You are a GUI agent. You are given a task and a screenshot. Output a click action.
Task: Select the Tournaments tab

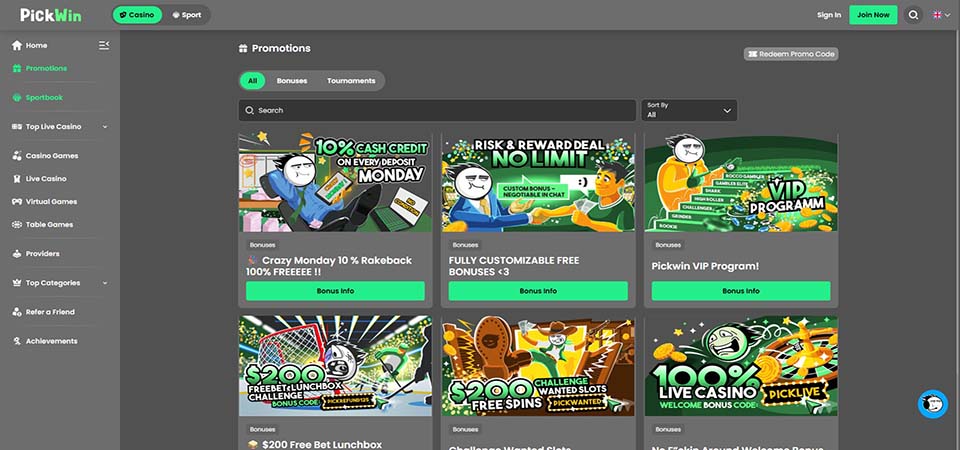tap(351, 81)
